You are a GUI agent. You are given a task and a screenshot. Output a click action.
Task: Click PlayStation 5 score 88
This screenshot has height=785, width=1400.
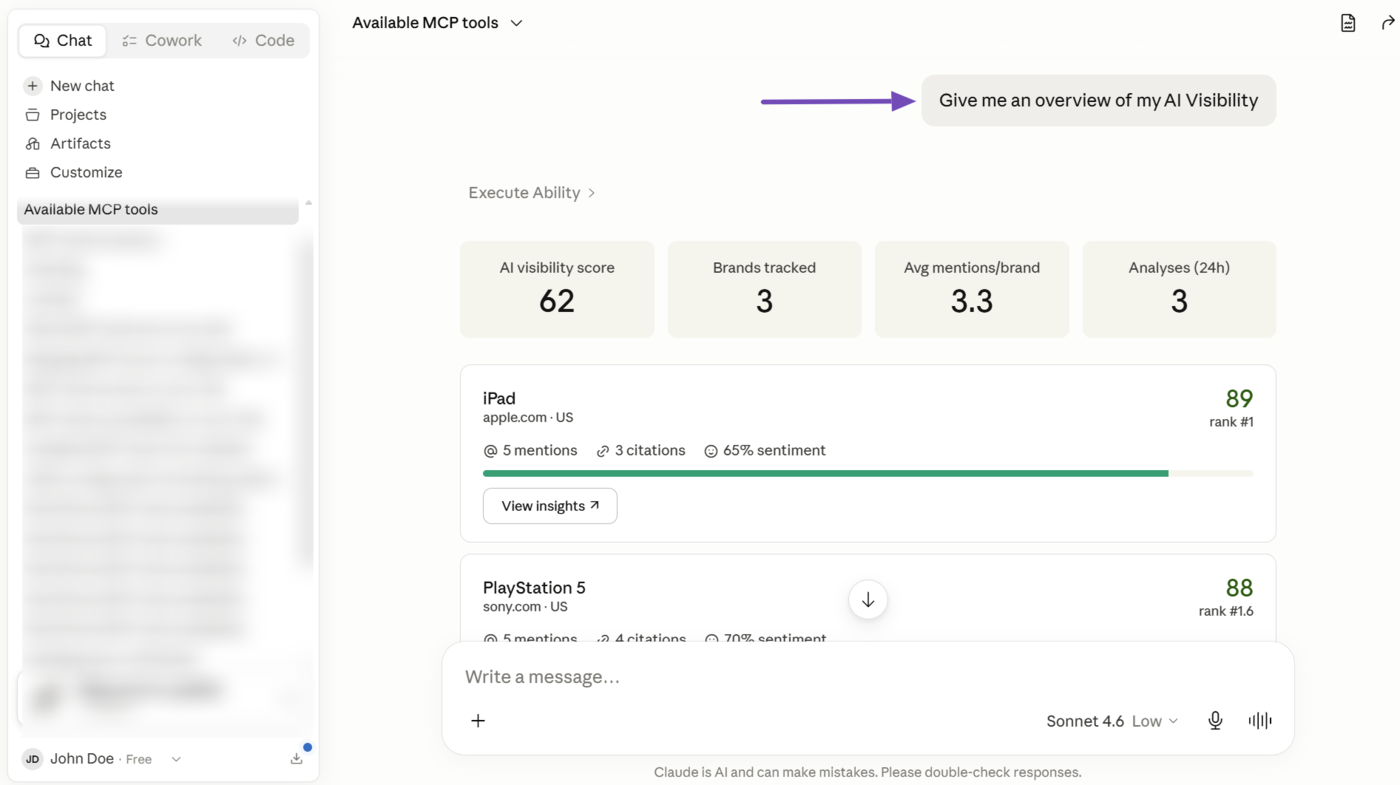coord(1239,588)
